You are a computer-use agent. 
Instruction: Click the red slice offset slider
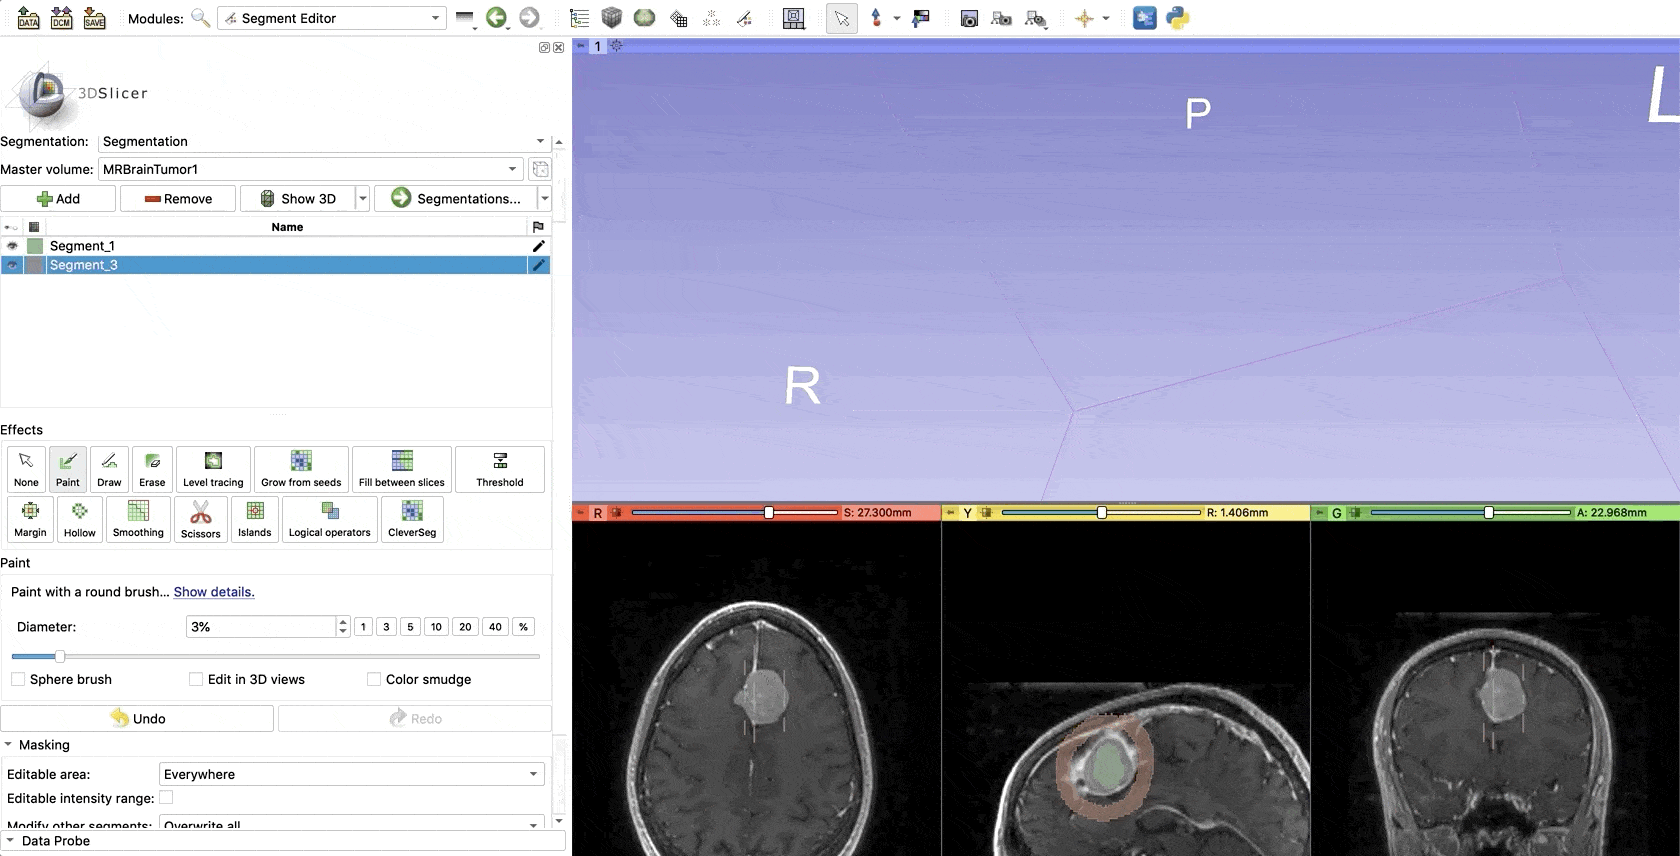coord(734,512)
